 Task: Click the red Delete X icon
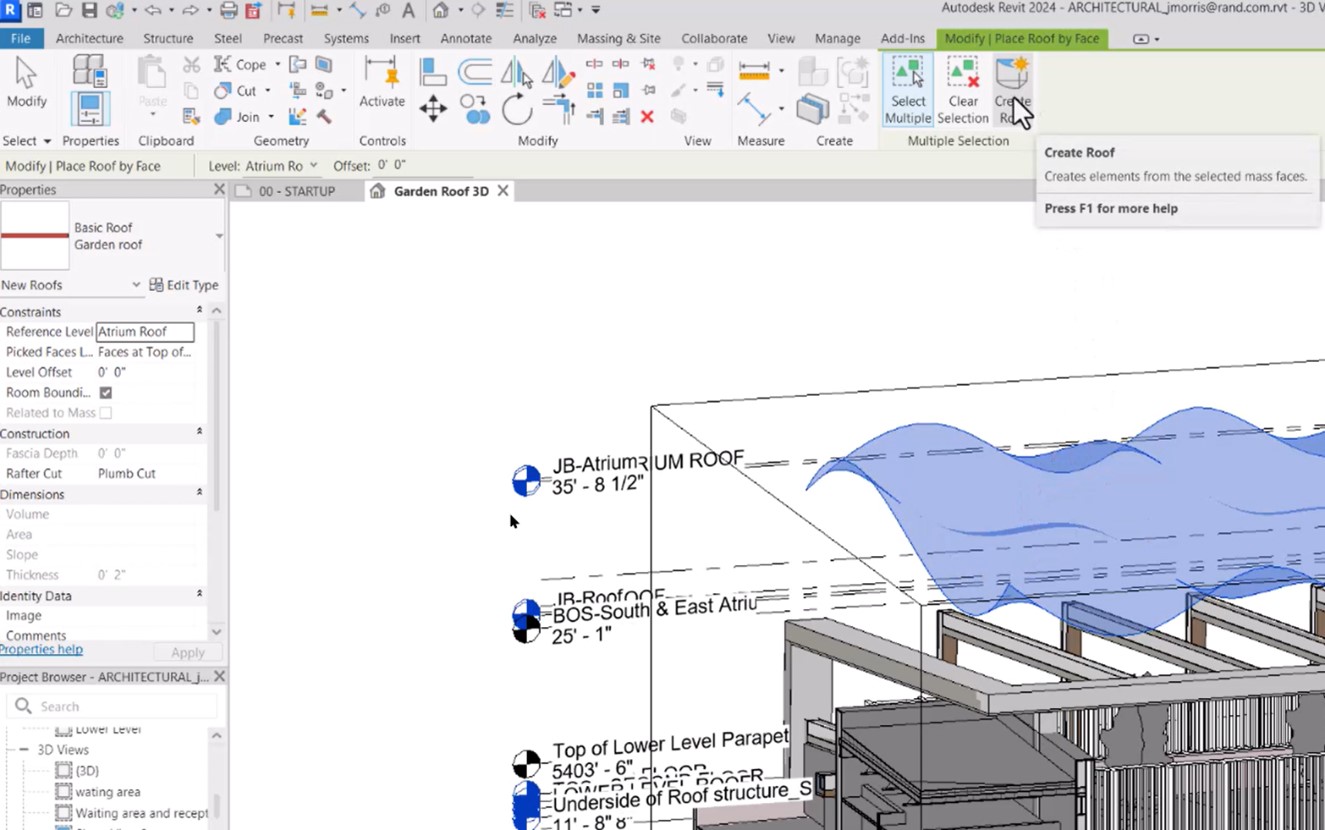click(647, 117)
